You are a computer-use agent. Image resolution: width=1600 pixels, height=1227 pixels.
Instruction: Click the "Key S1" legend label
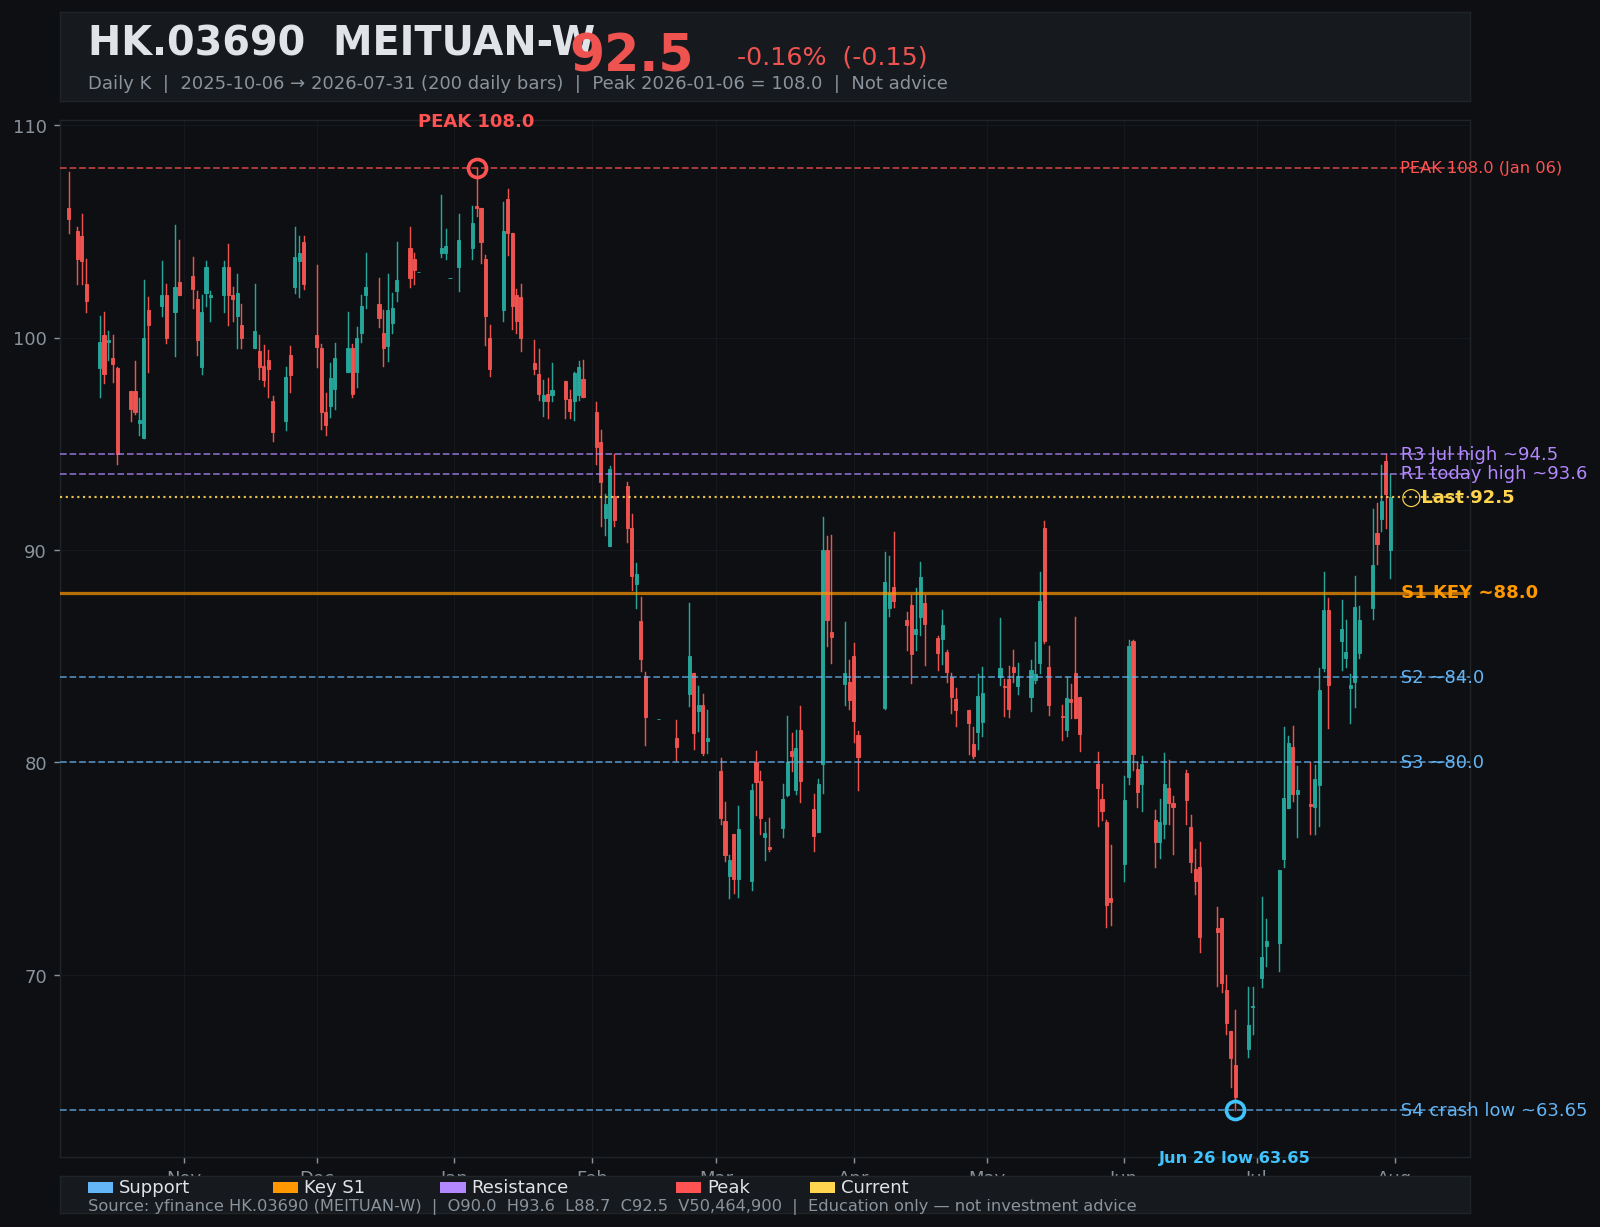[335, 1187]
